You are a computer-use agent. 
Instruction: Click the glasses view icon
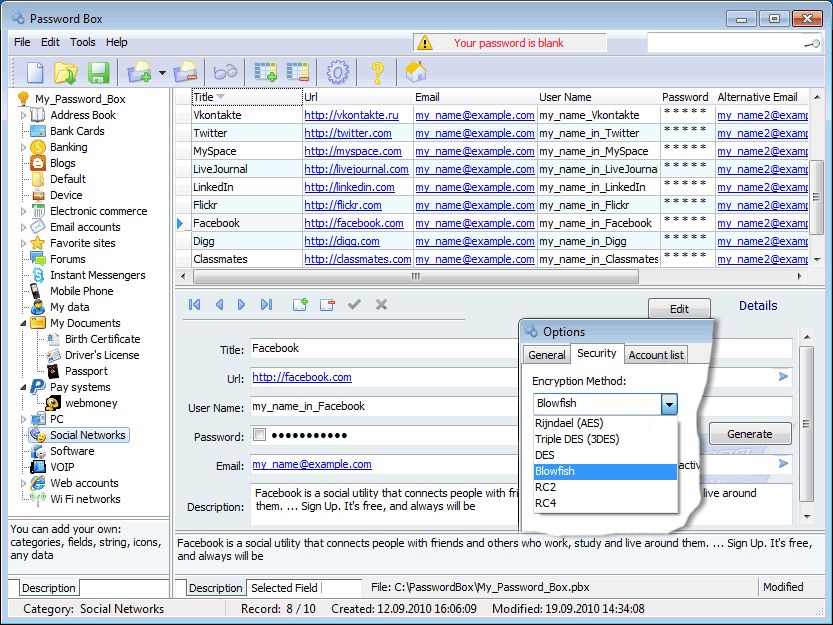click(x=225, y=72)
